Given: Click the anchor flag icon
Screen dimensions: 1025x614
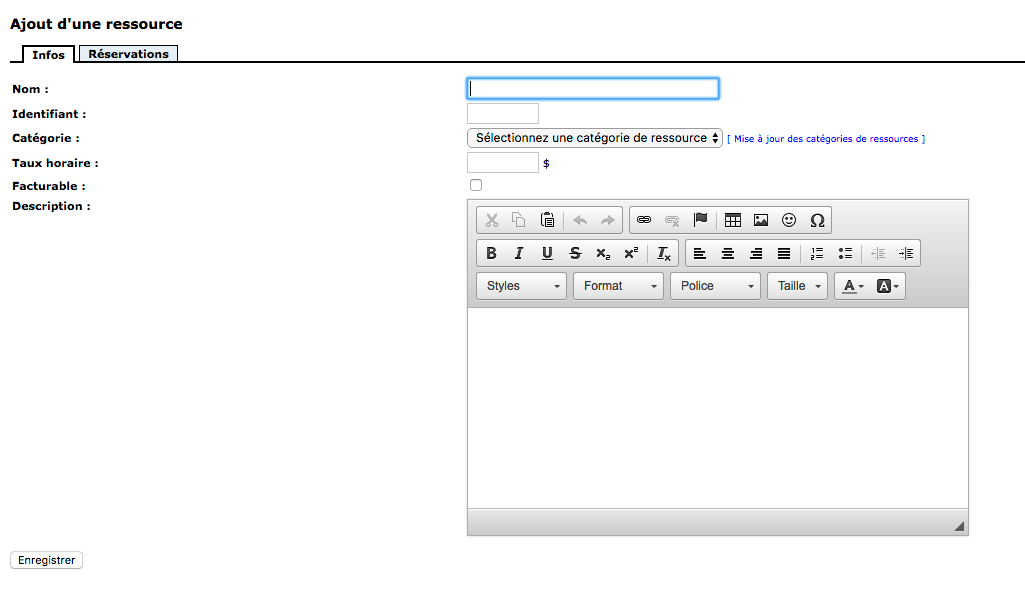Looking at the screenshot, I should click(x=700, y=220).
